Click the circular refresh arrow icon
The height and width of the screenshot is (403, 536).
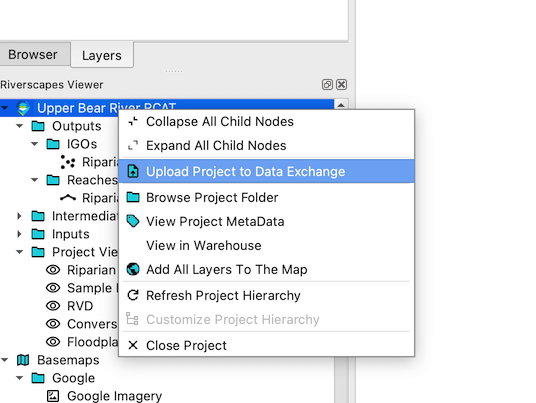[133, 295]
